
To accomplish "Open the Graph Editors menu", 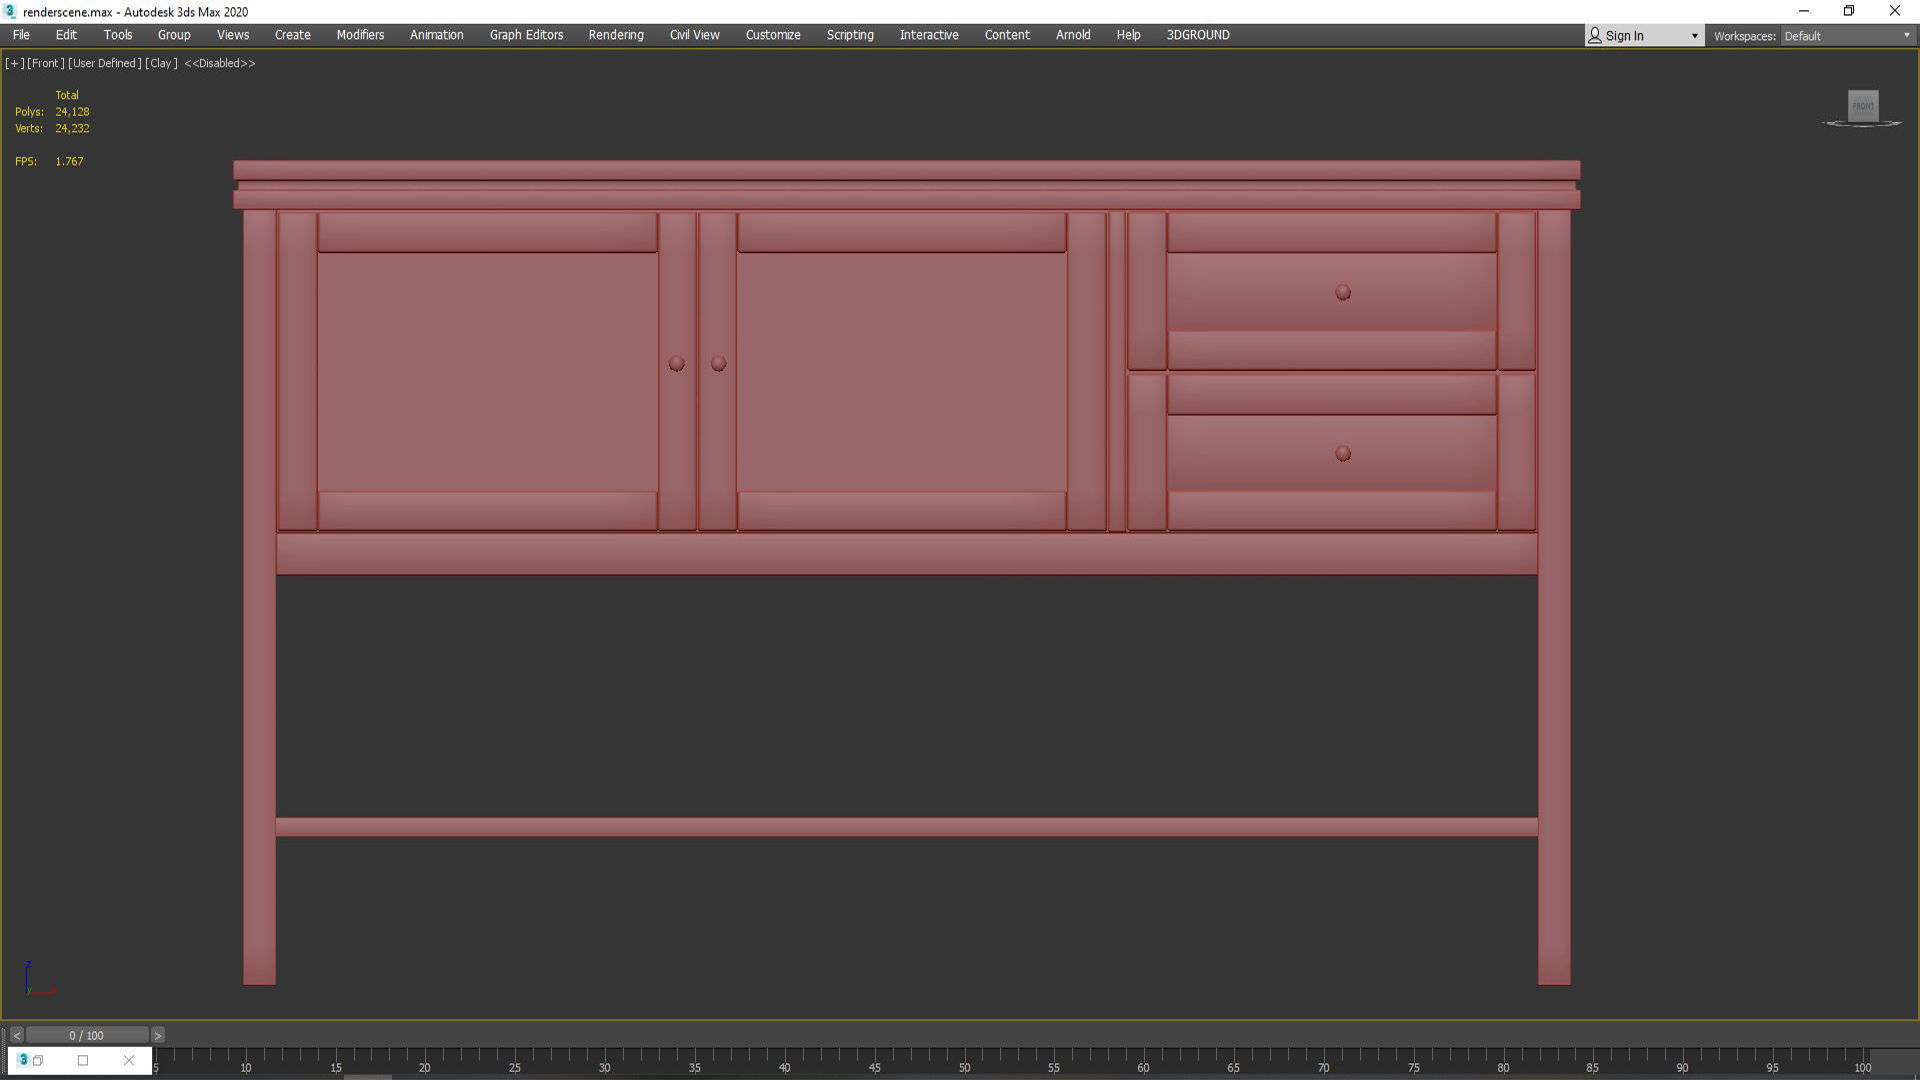I will [526, 35].
